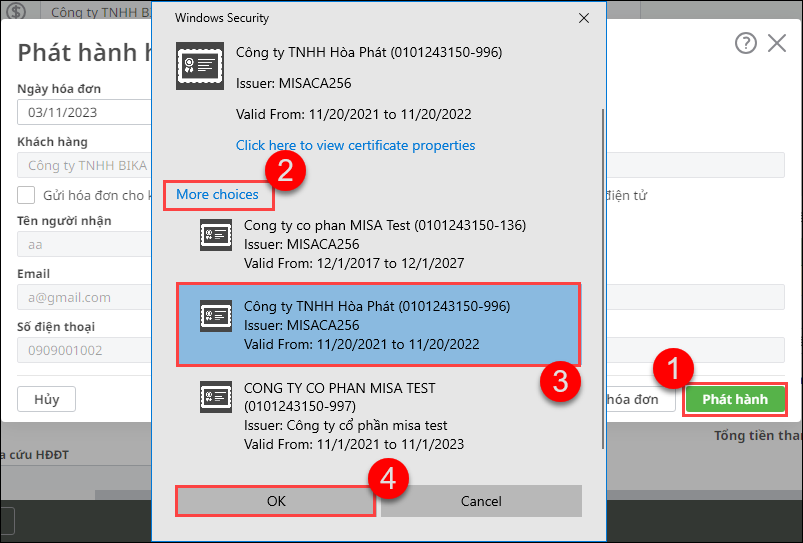Click Valid From: 11/1/2021 to 11/1/2023 text

click(354, 444)
